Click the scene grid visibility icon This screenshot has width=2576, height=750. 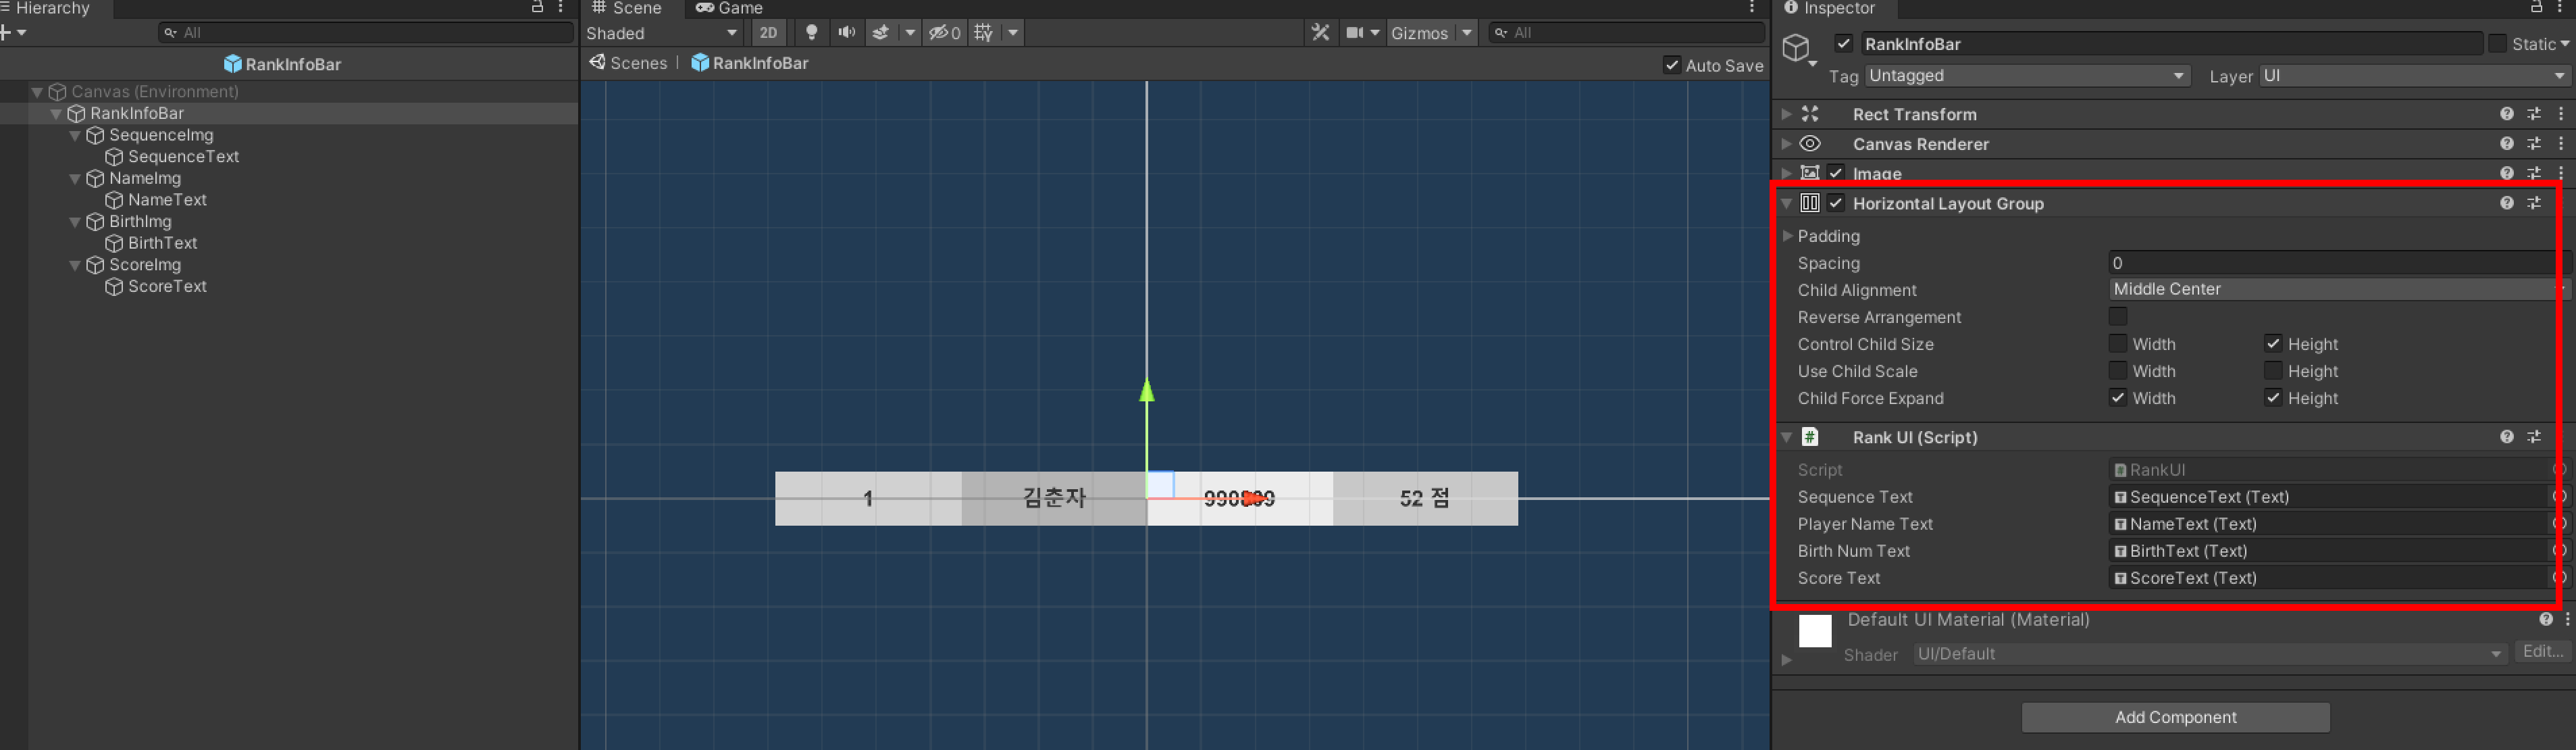pos(984,33)
